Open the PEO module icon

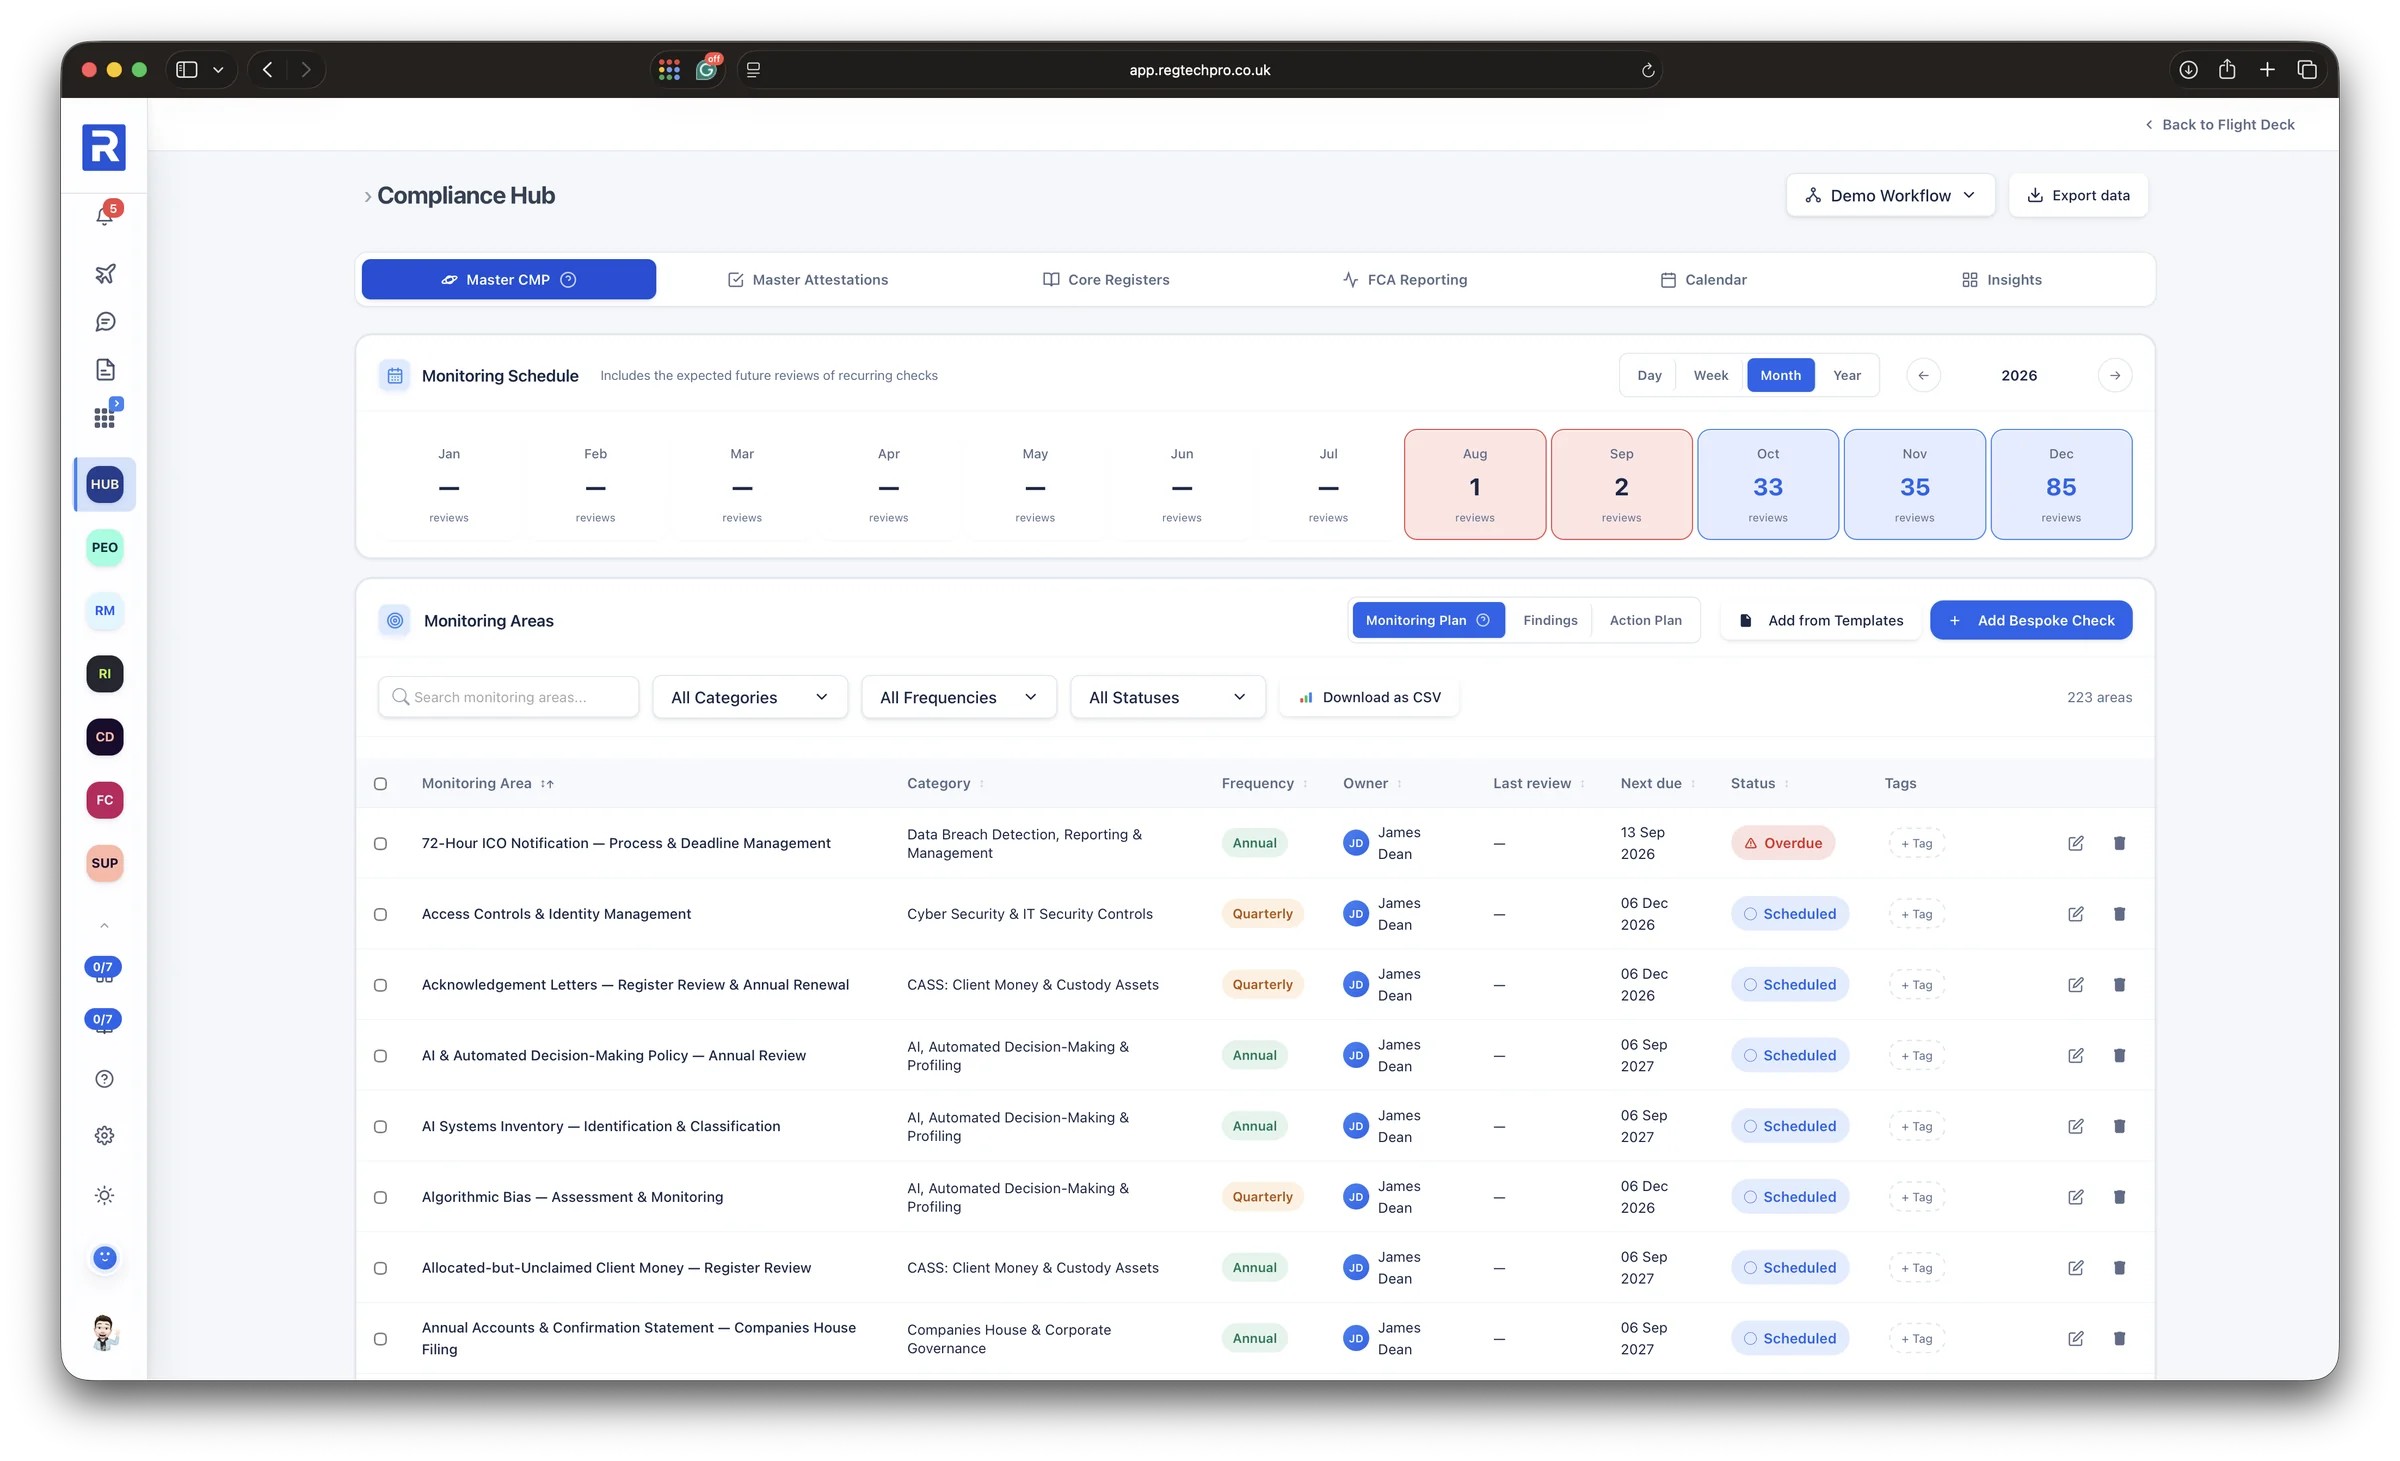click(x=105, y=547)
